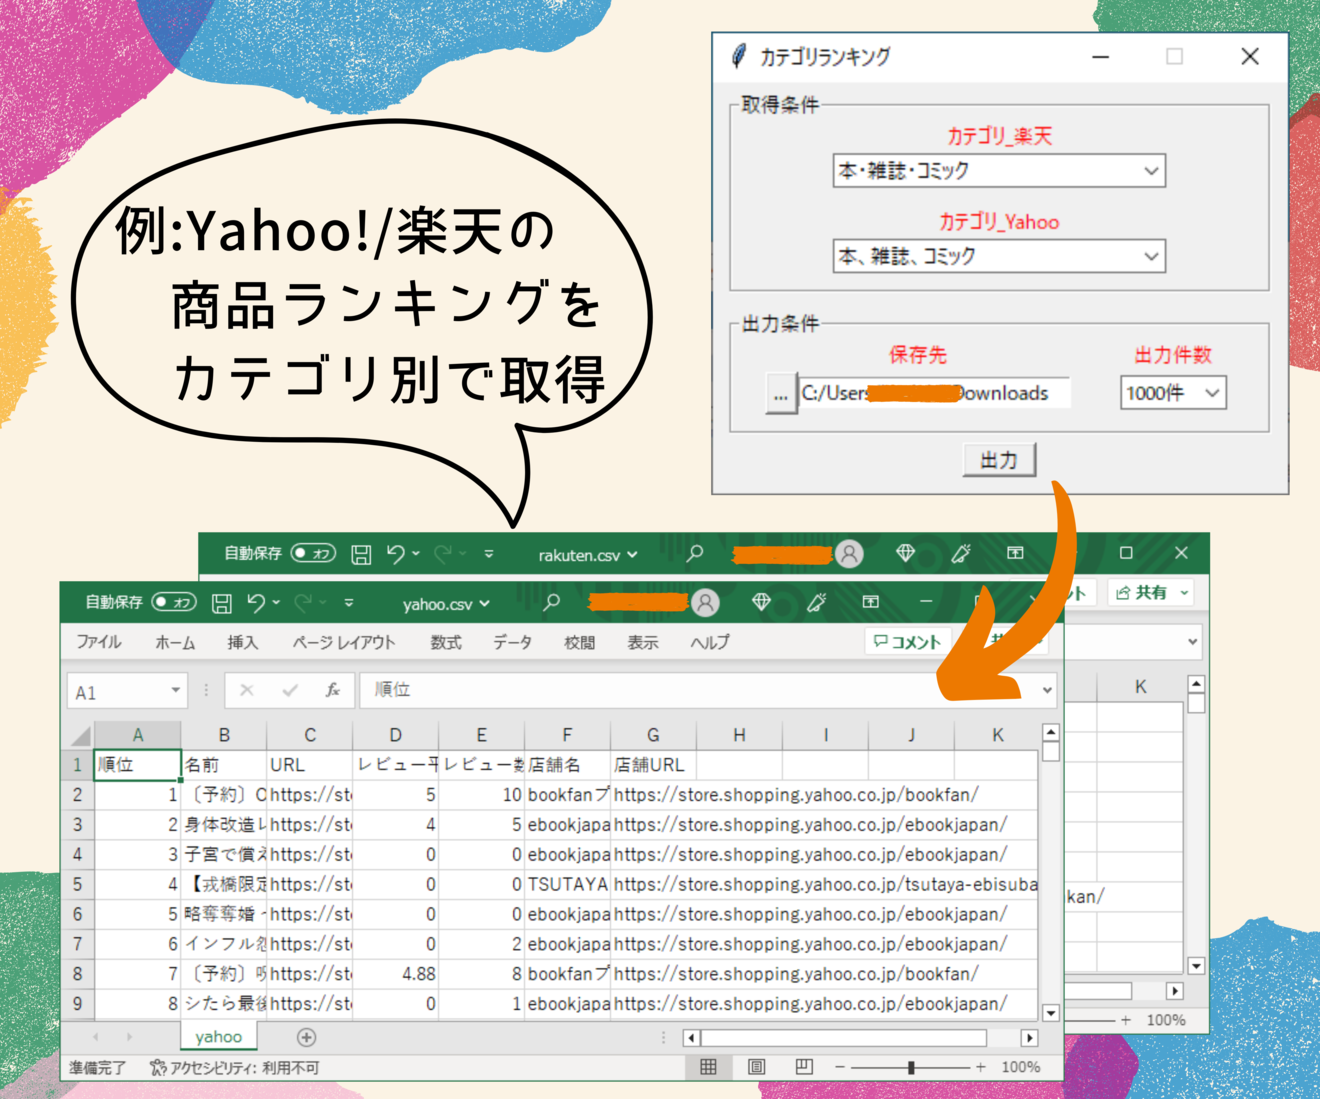Click the account avatar in yahoo.csv window

705,602
